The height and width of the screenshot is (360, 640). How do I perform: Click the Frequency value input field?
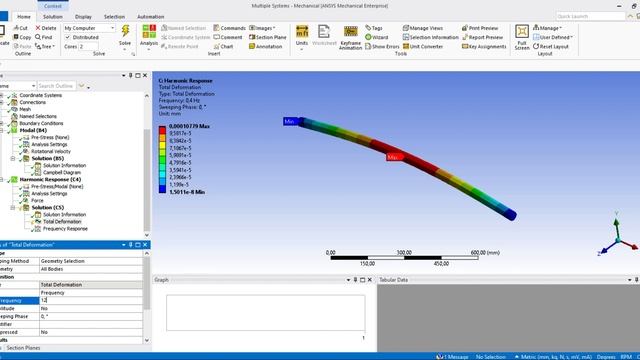[91, 300]
